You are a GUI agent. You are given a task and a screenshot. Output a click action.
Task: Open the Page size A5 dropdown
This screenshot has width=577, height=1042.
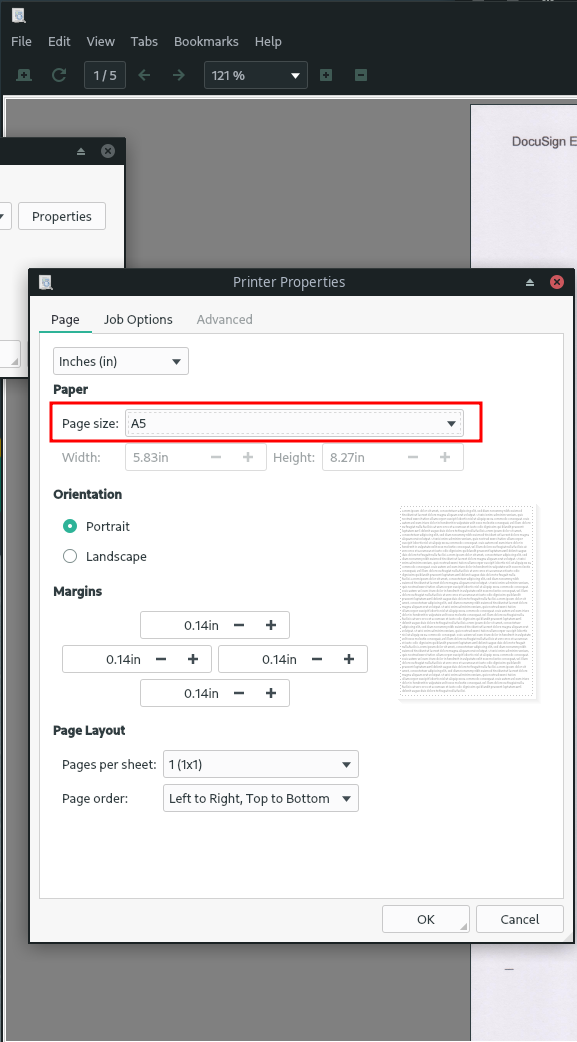tap(294, 423)
